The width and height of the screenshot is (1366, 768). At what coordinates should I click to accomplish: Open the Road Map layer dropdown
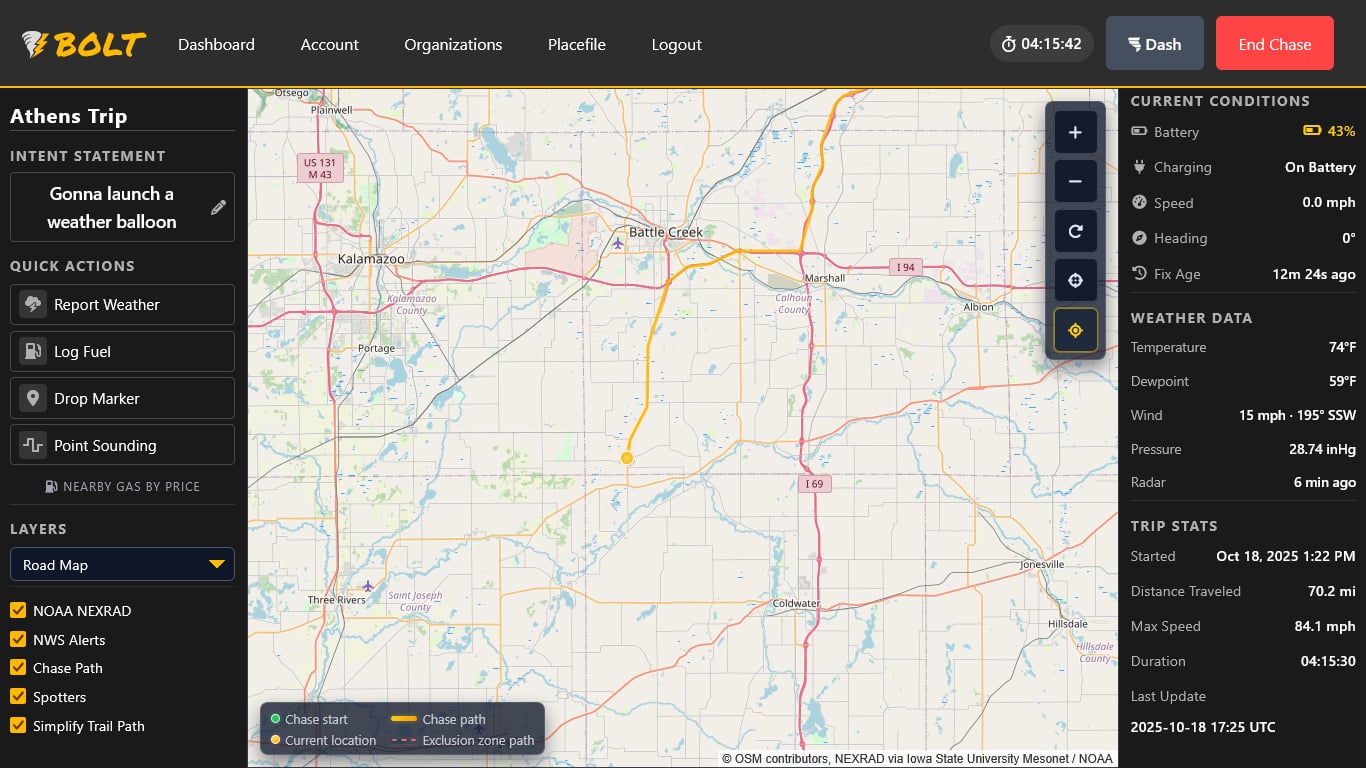click(x=122, y=564)
